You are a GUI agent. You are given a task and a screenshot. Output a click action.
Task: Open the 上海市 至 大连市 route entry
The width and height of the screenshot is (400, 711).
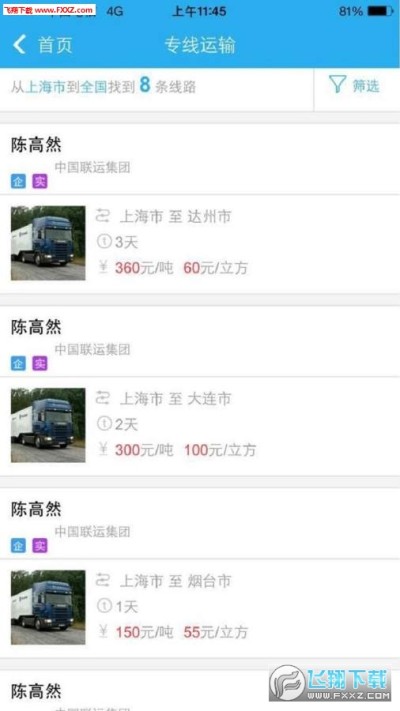pyautogui.click(x=200, y=426)
